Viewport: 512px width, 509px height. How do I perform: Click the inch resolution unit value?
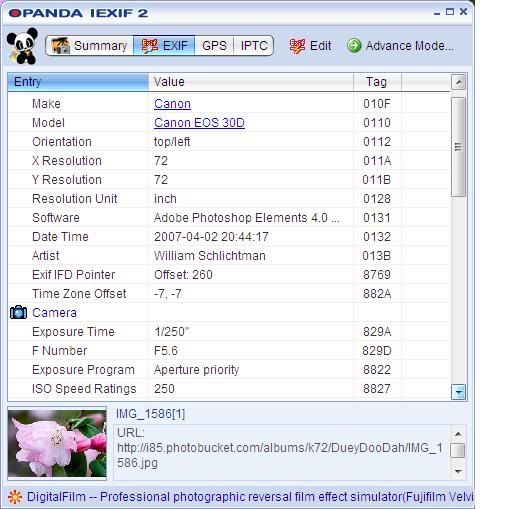165,199
